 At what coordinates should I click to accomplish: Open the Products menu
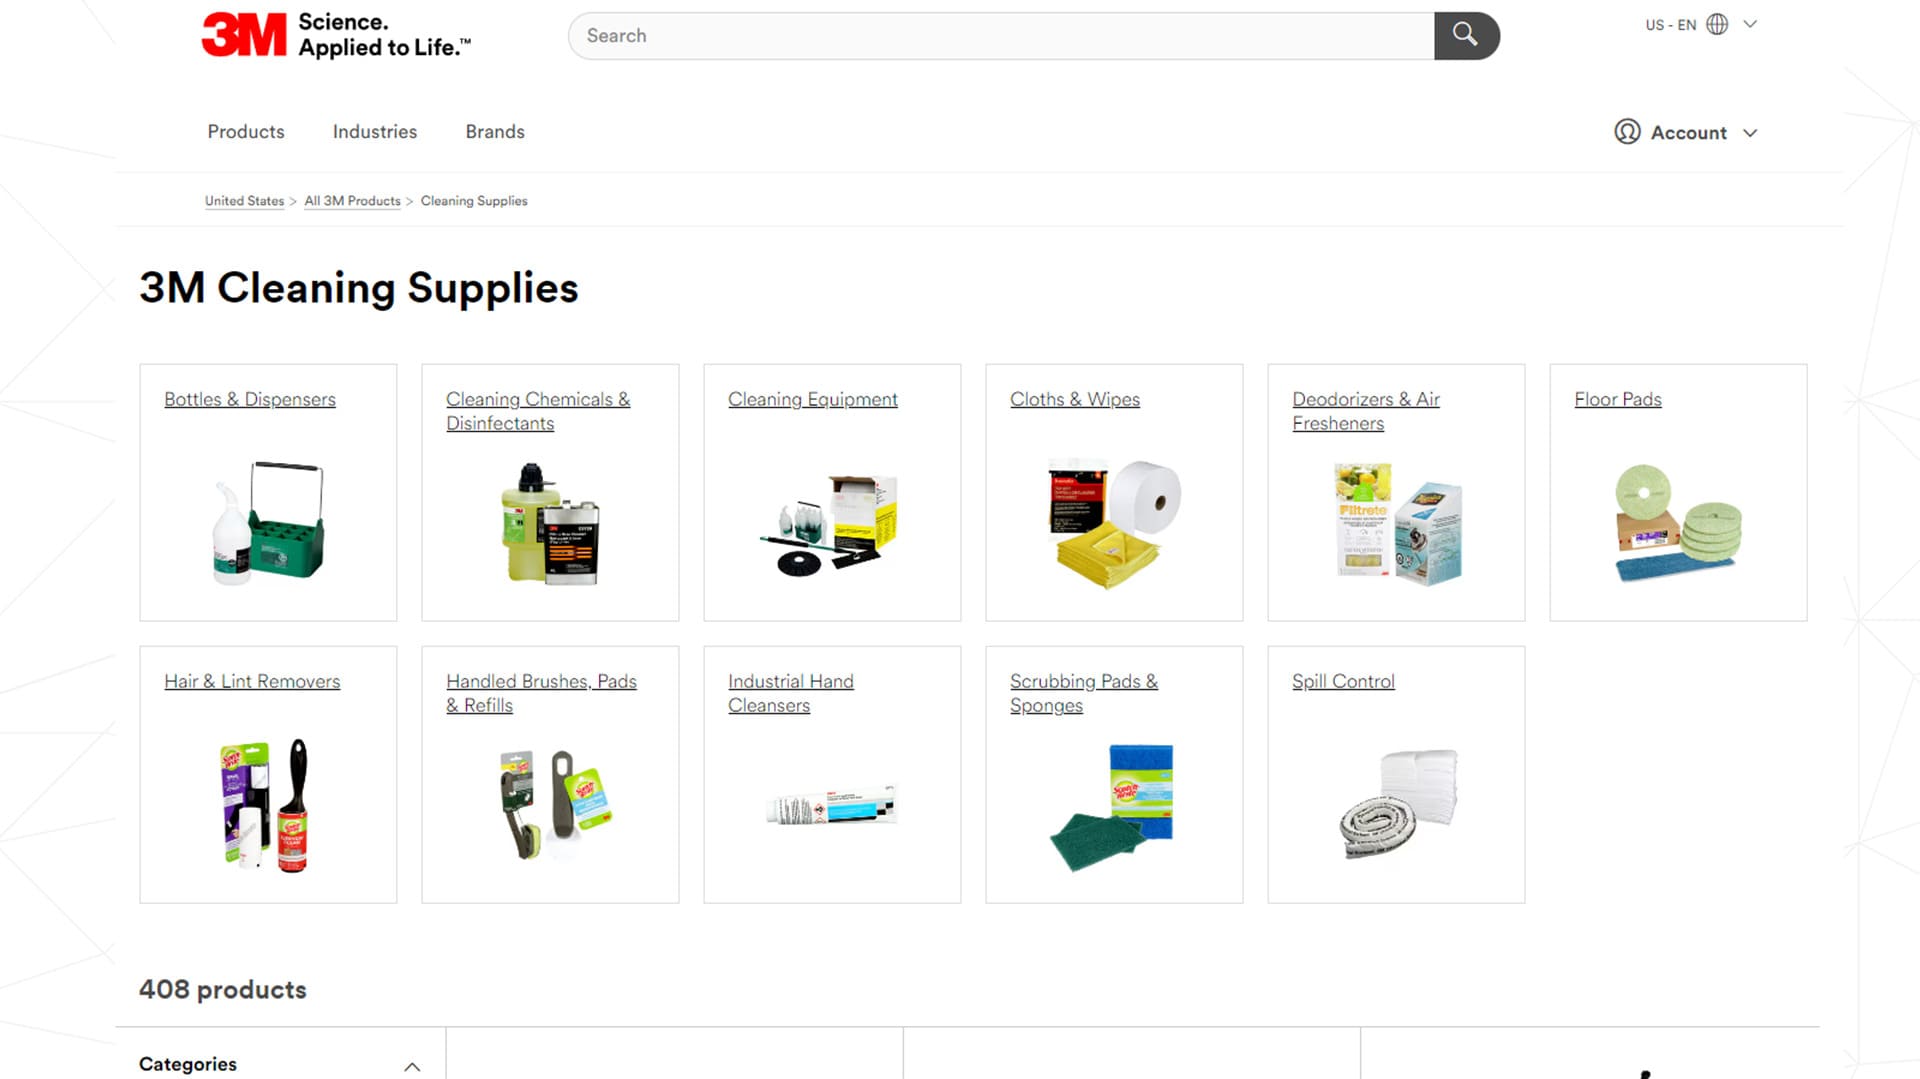[246, 132]
